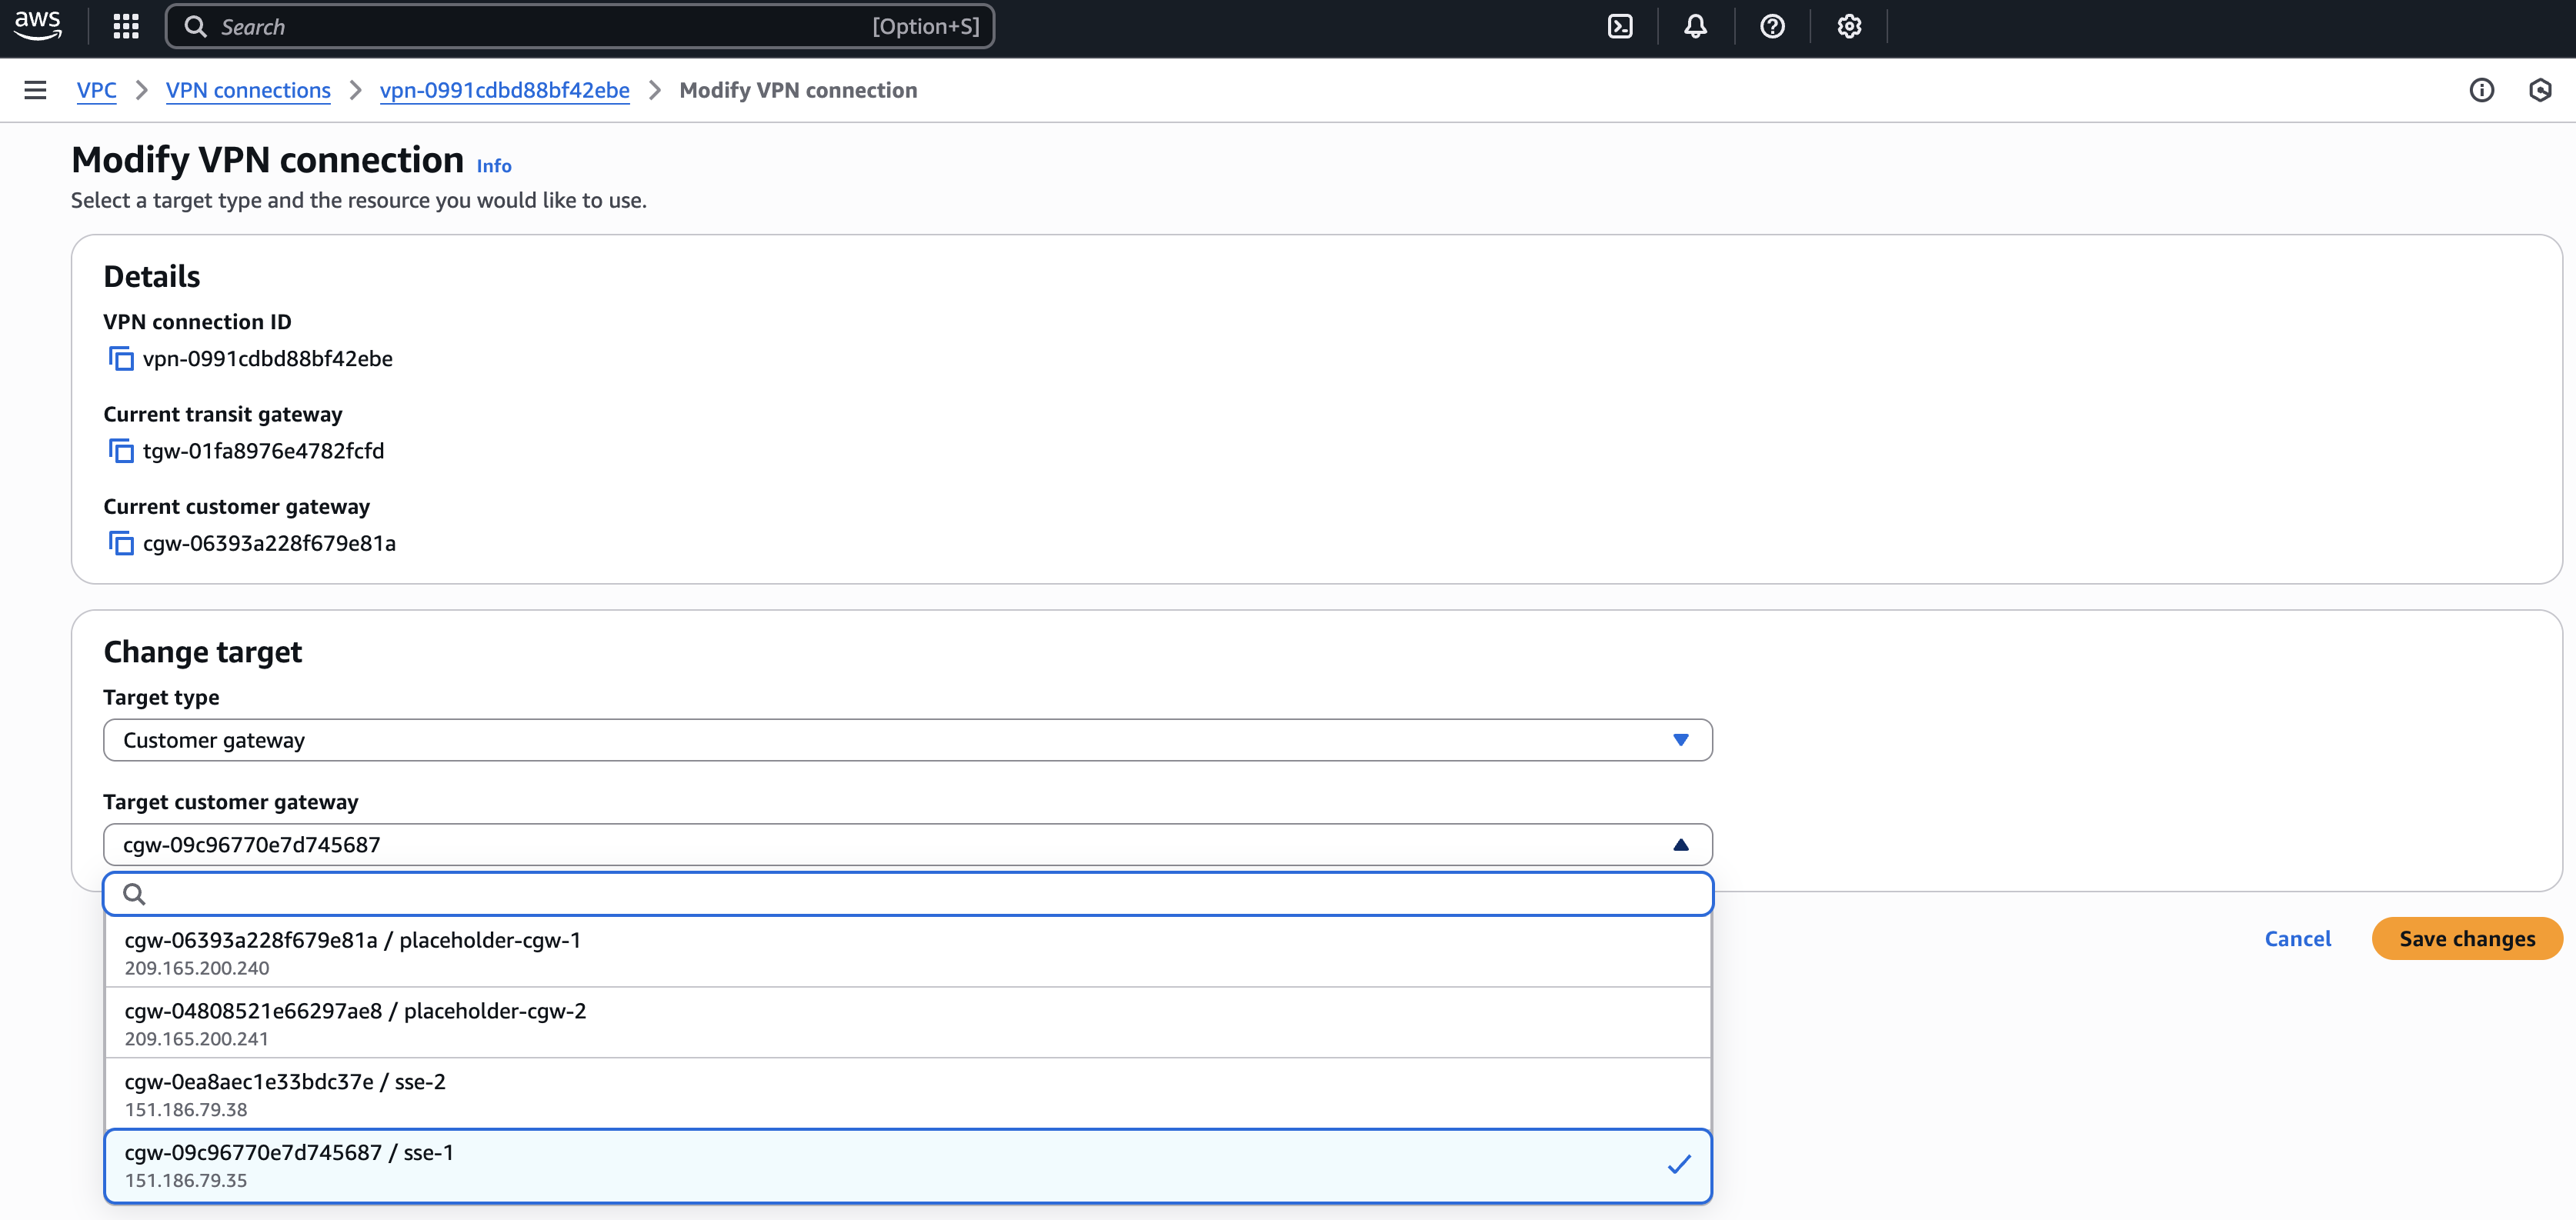The image size is (2576, 1220).
Task: Go to VPC breadcrumb link
Action: pos(96,90)
